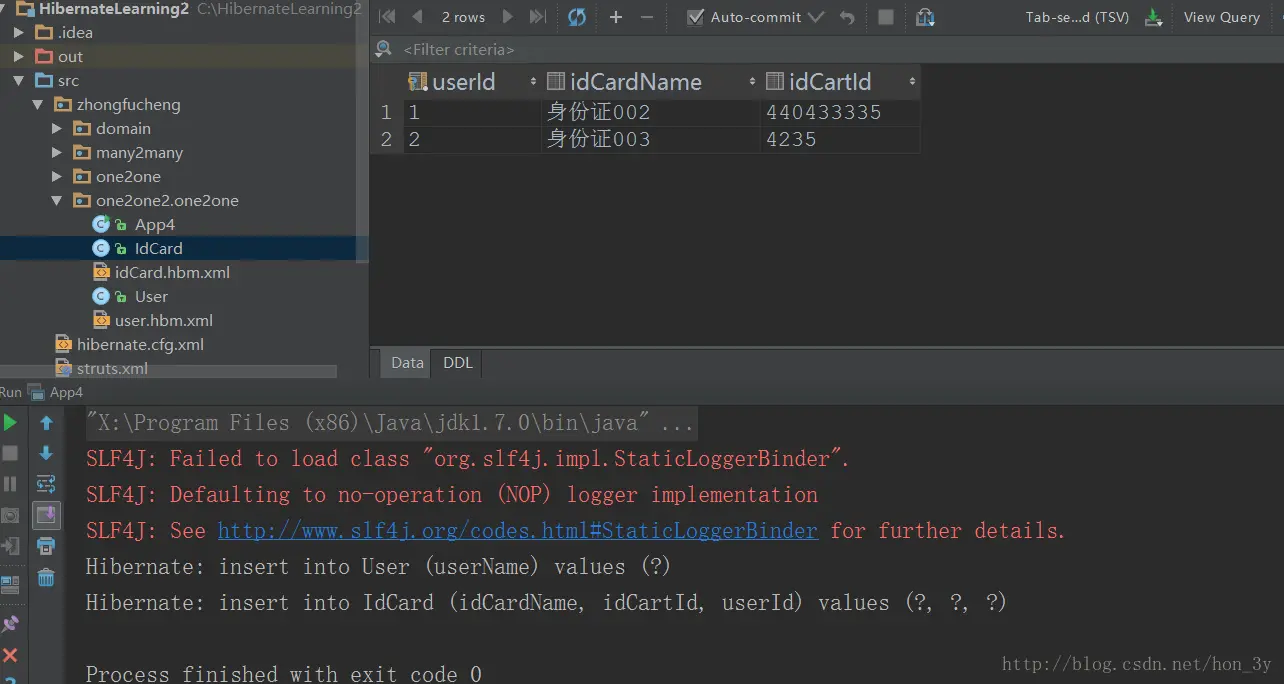Toggle soft wraps in console

pyautogui.click(x=46, y=484)
